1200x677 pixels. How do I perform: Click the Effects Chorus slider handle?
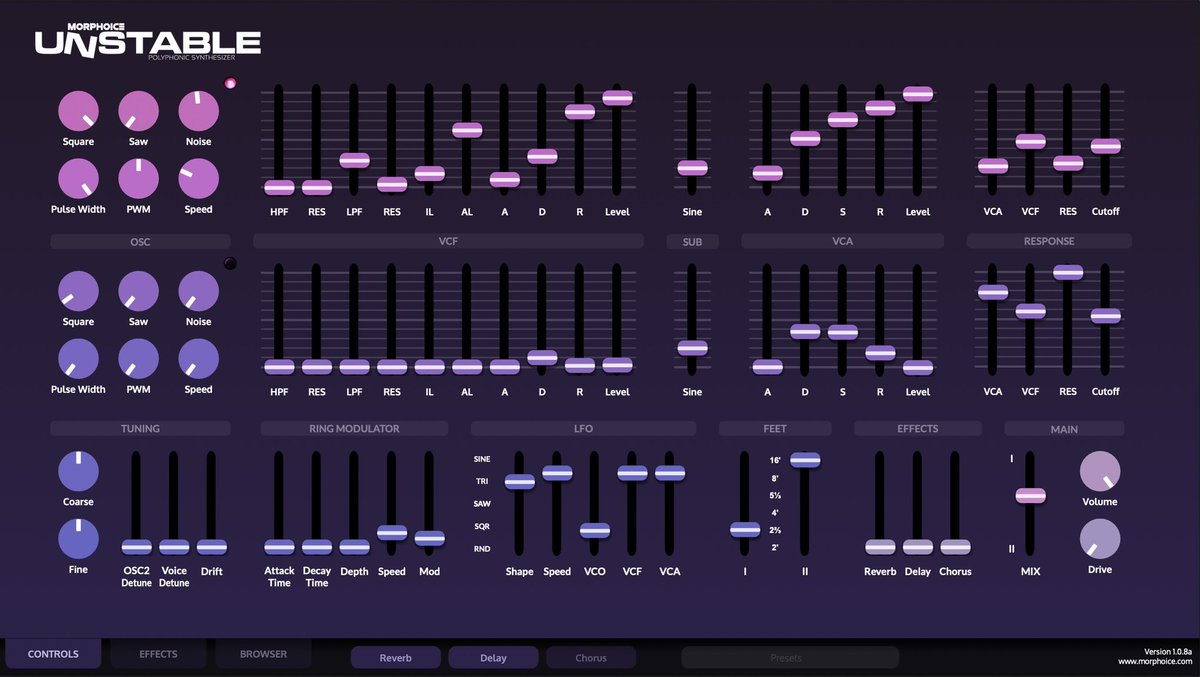[955, 547]
